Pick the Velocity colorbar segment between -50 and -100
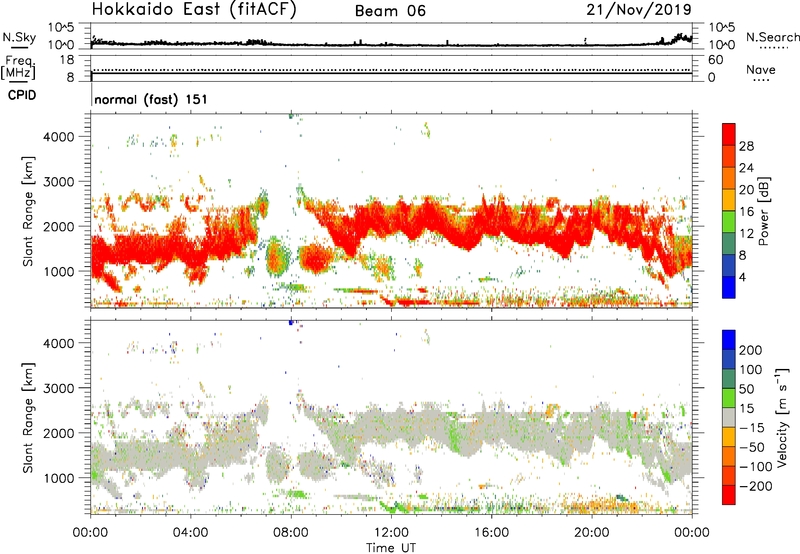 pos(729,456)
